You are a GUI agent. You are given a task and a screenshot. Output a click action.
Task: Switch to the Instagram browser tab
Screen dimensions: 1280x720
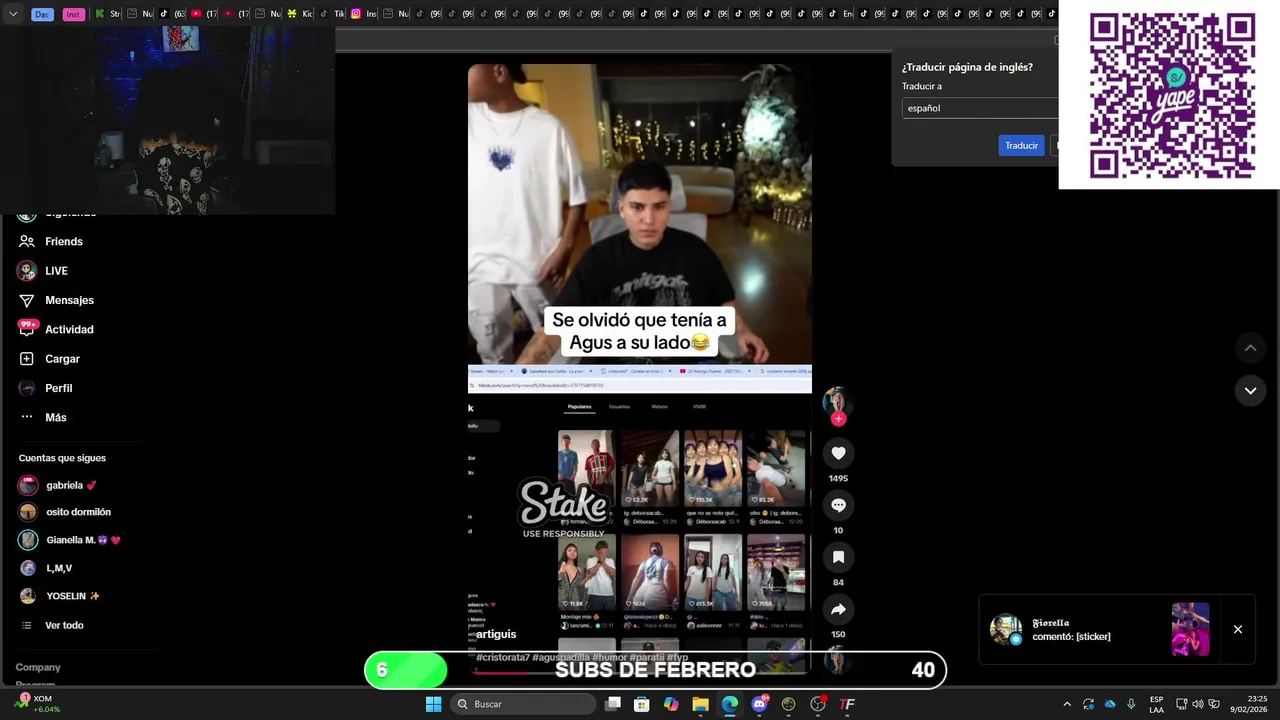click(x=363, y=14)
